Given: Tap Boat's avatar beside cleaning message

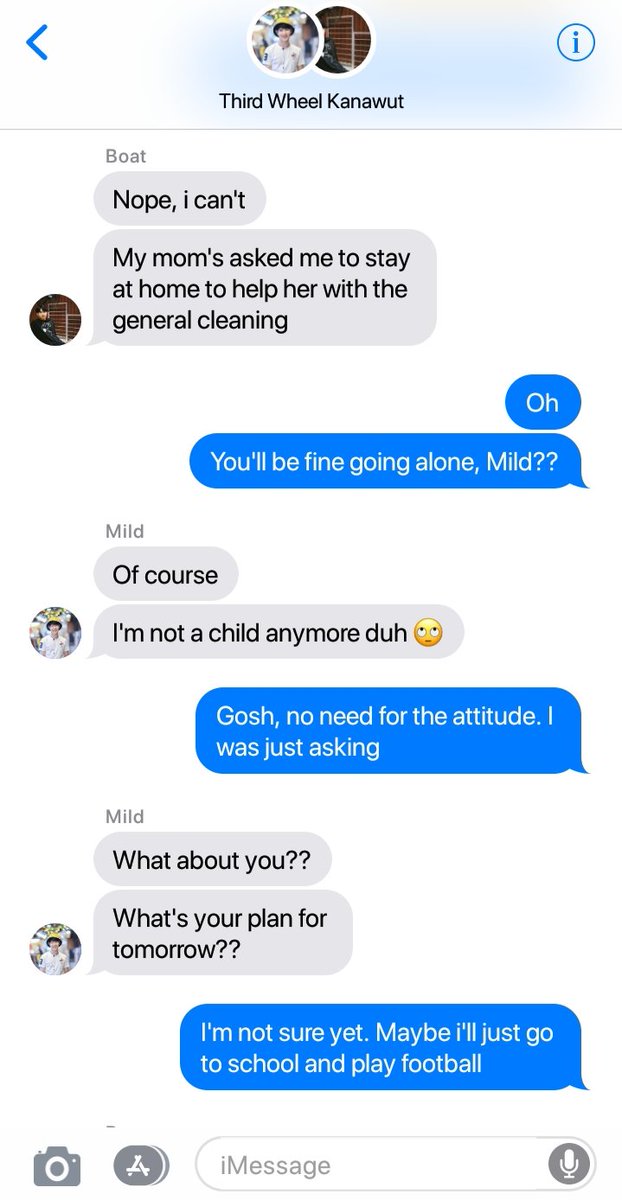Looking at the screenshot, I should [55, 320].
